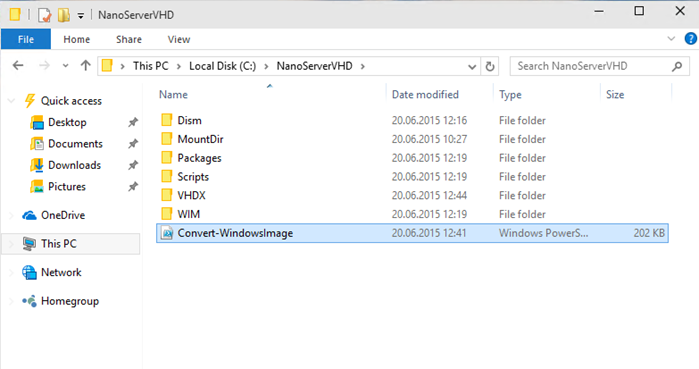Minimize the NanoServerVHD window
The height and width of the screenshot is (369, 699).
click(599, 11)
